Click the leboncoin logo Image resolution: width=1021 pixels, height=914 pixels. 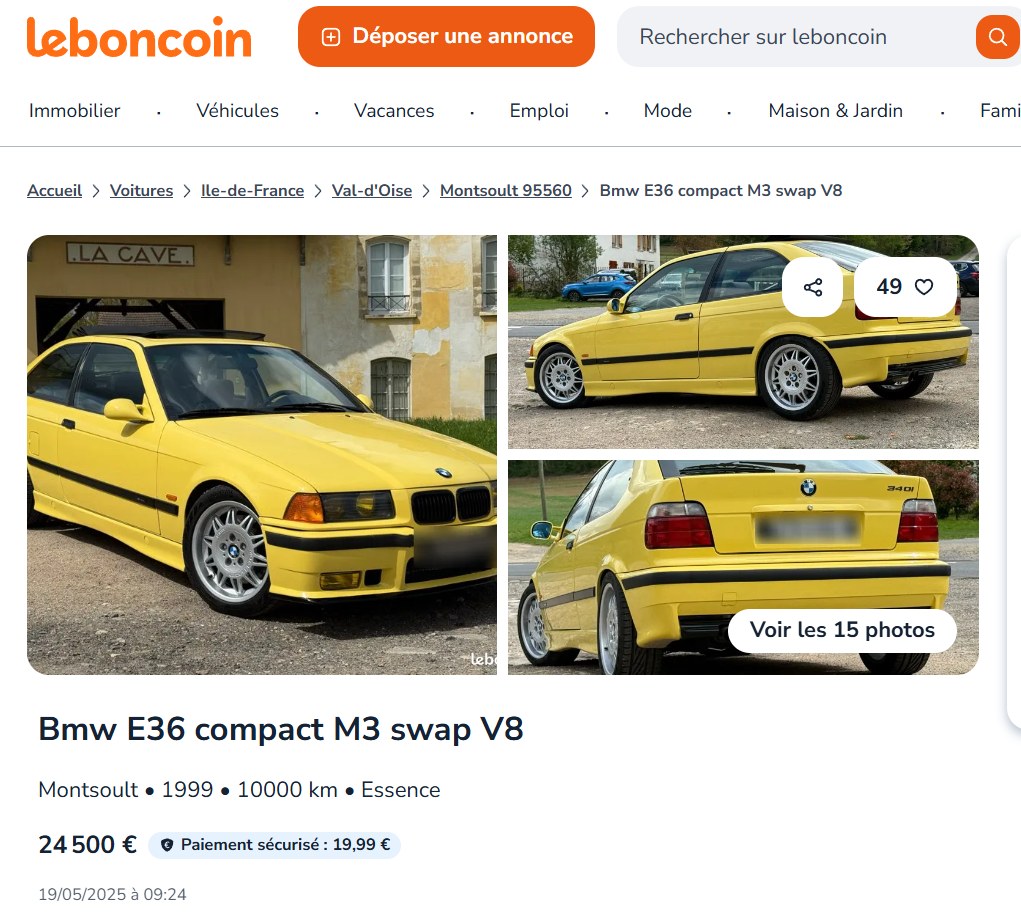point(139,37)
